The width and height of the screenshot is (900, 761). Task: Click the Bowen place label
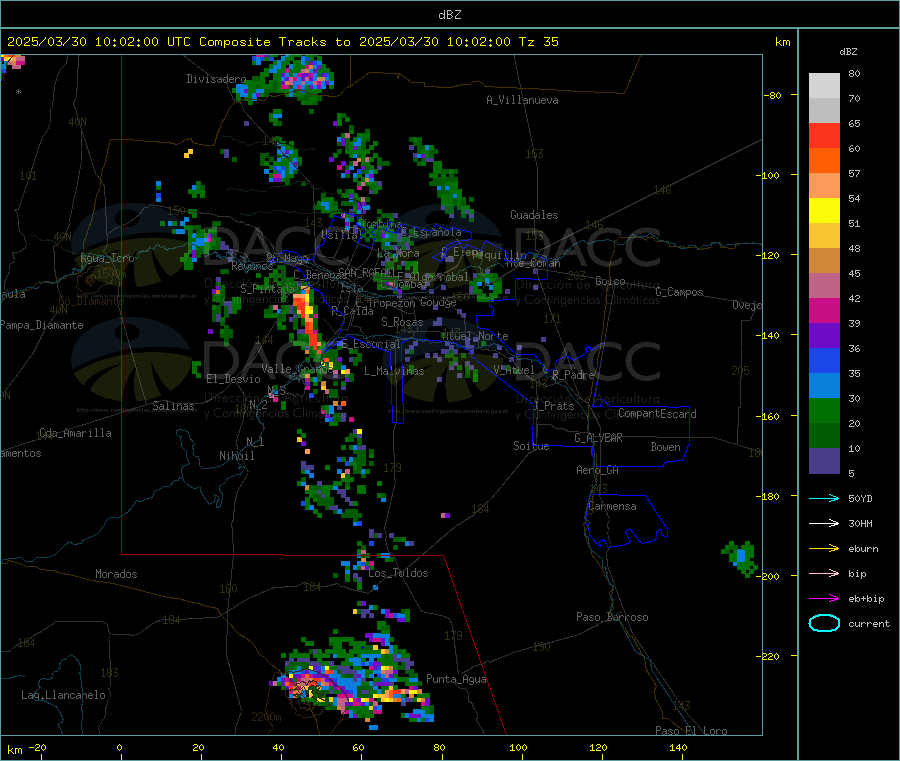click(x=665, y=447)
